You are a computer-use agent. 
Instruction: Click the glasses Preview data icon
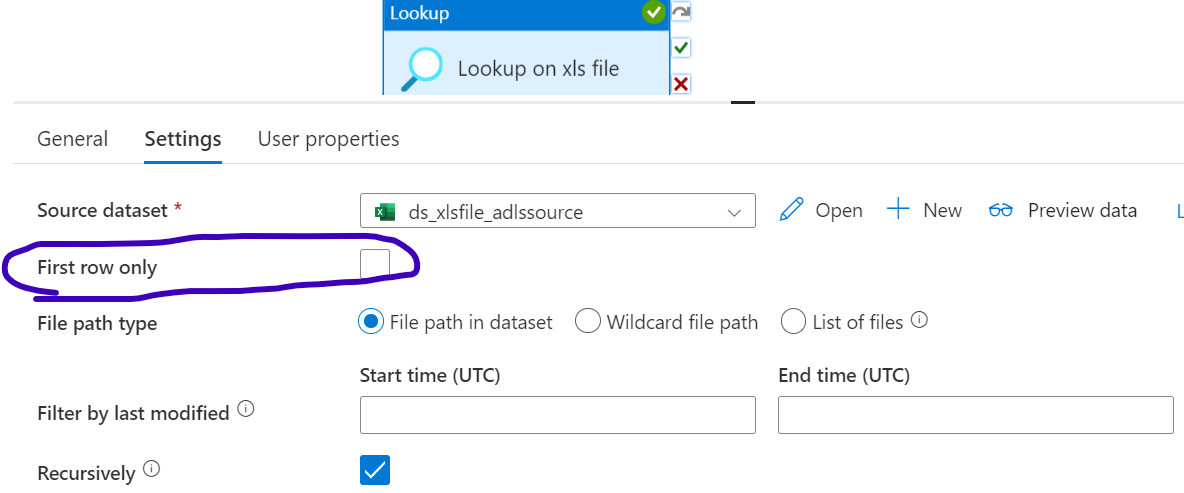[1001, 210]
